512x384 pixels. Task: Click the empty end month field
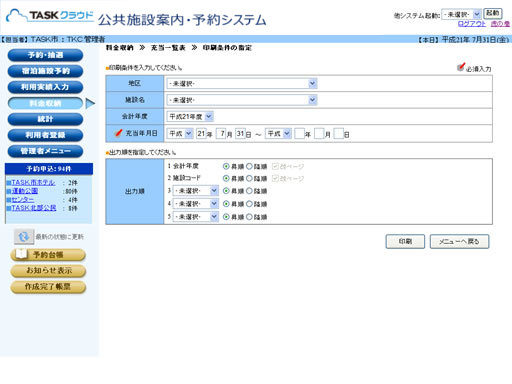click(x=319, y=134)
